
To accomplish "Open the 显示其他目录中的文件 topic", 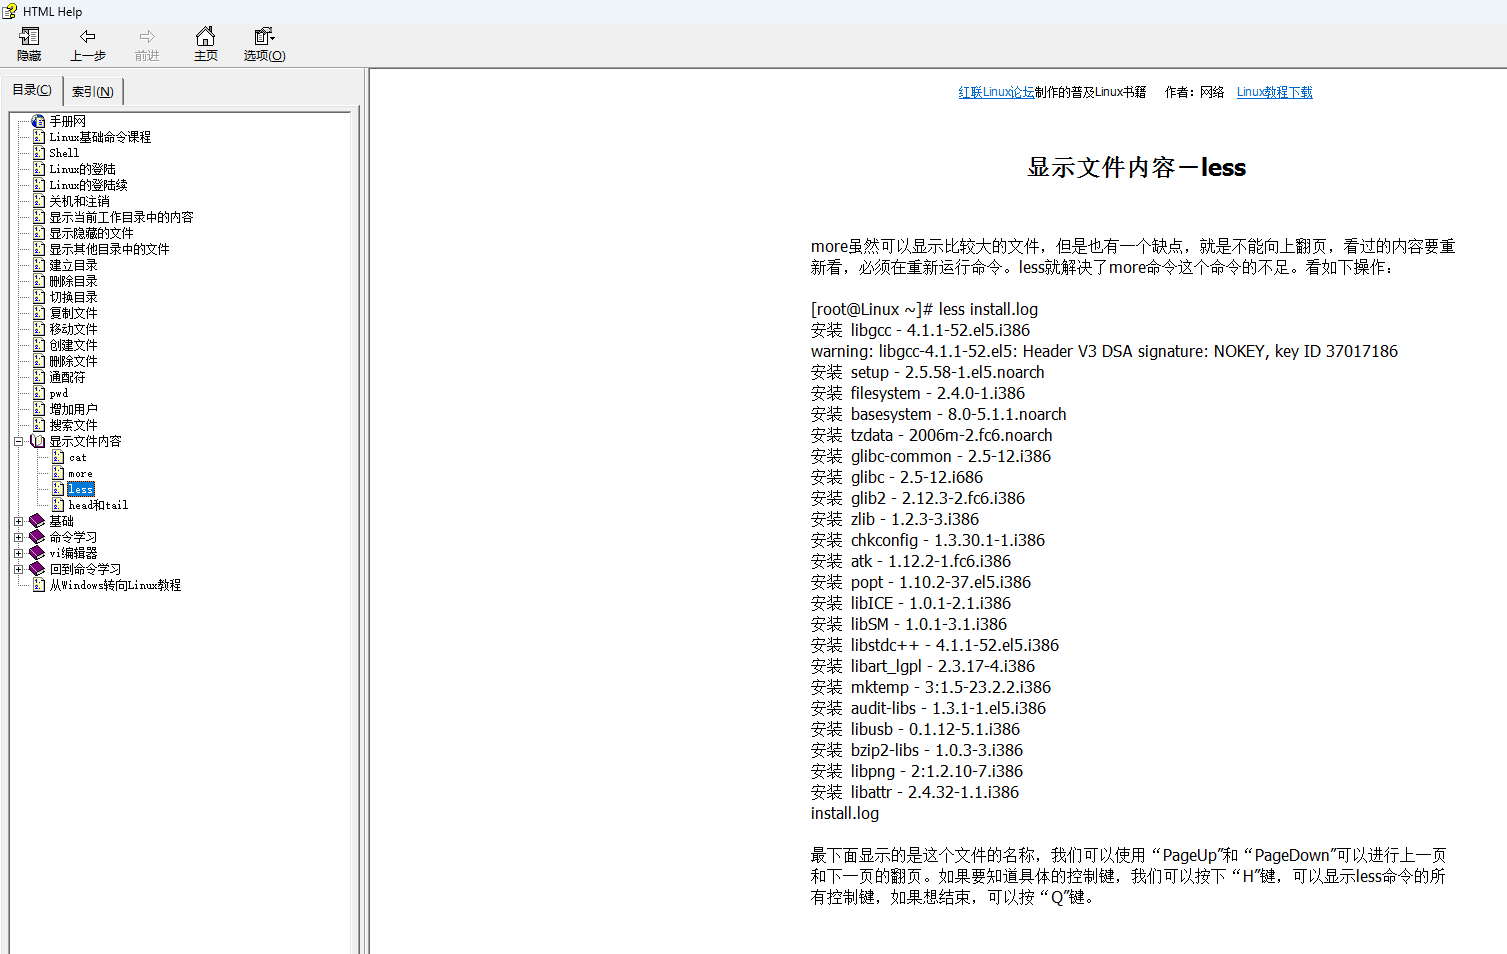I will 109,249.
